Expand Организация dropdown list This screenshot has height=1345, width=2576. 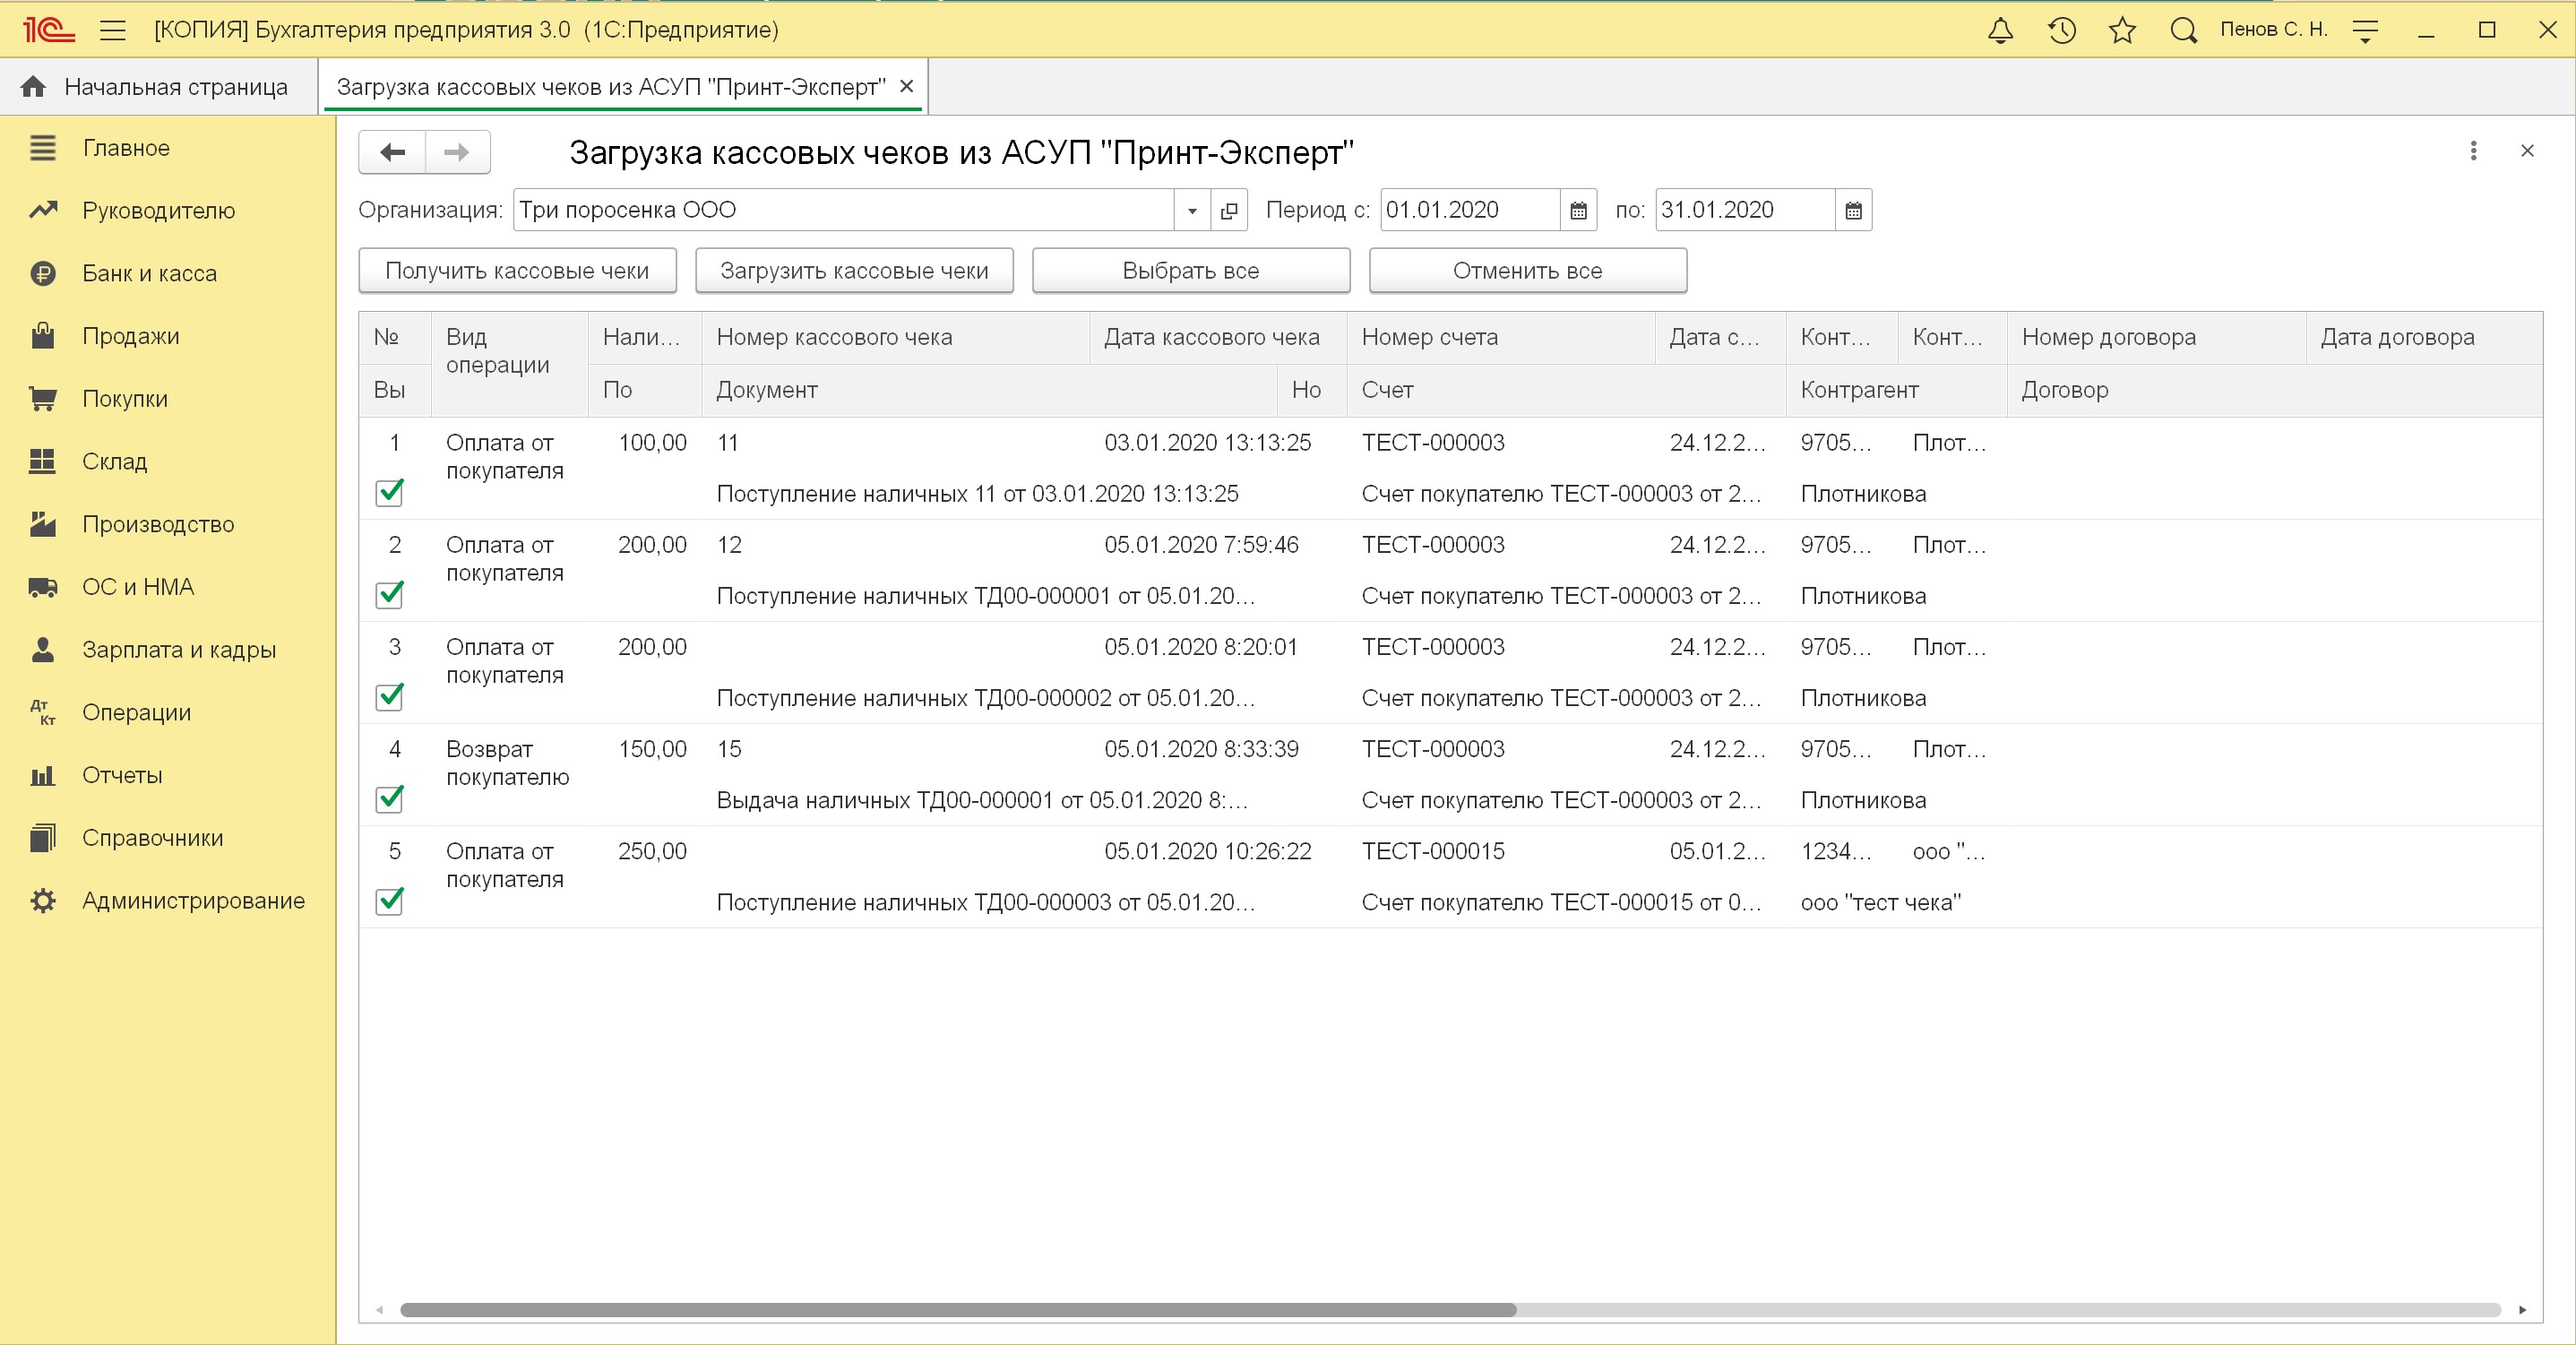click(1192, 210)
